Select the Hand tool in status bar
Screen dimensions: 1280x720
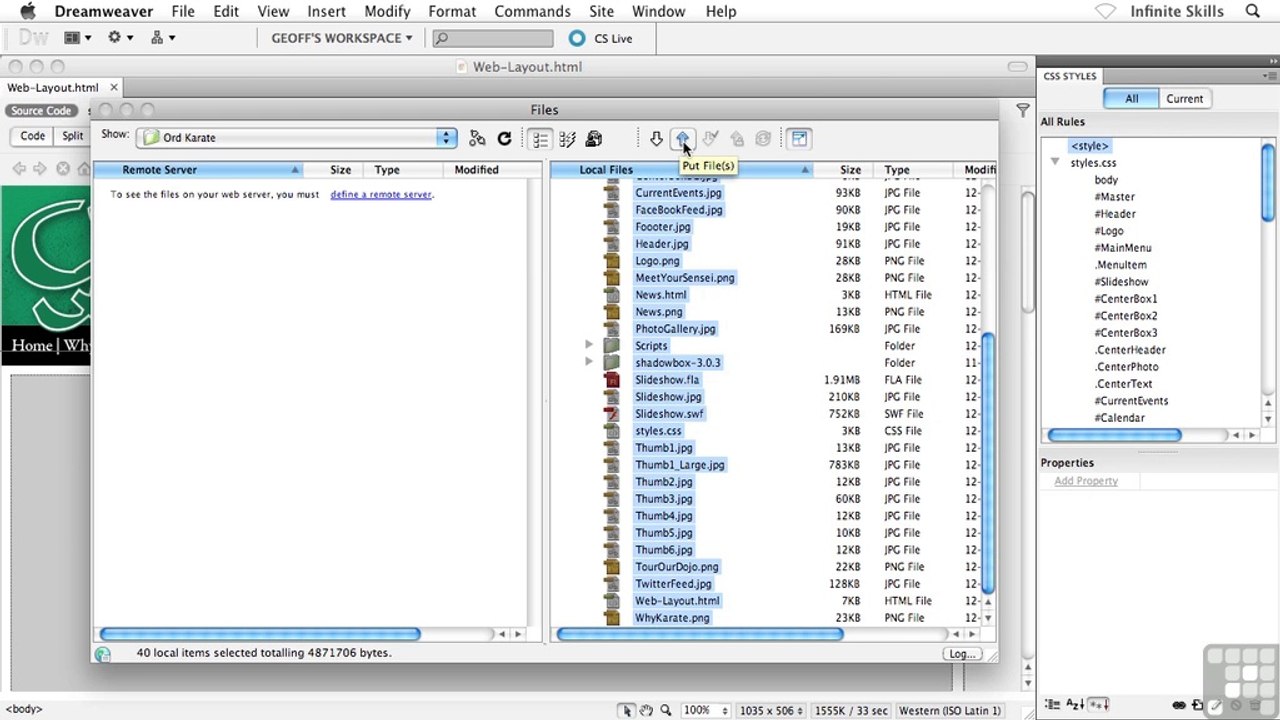coord(646,710)
